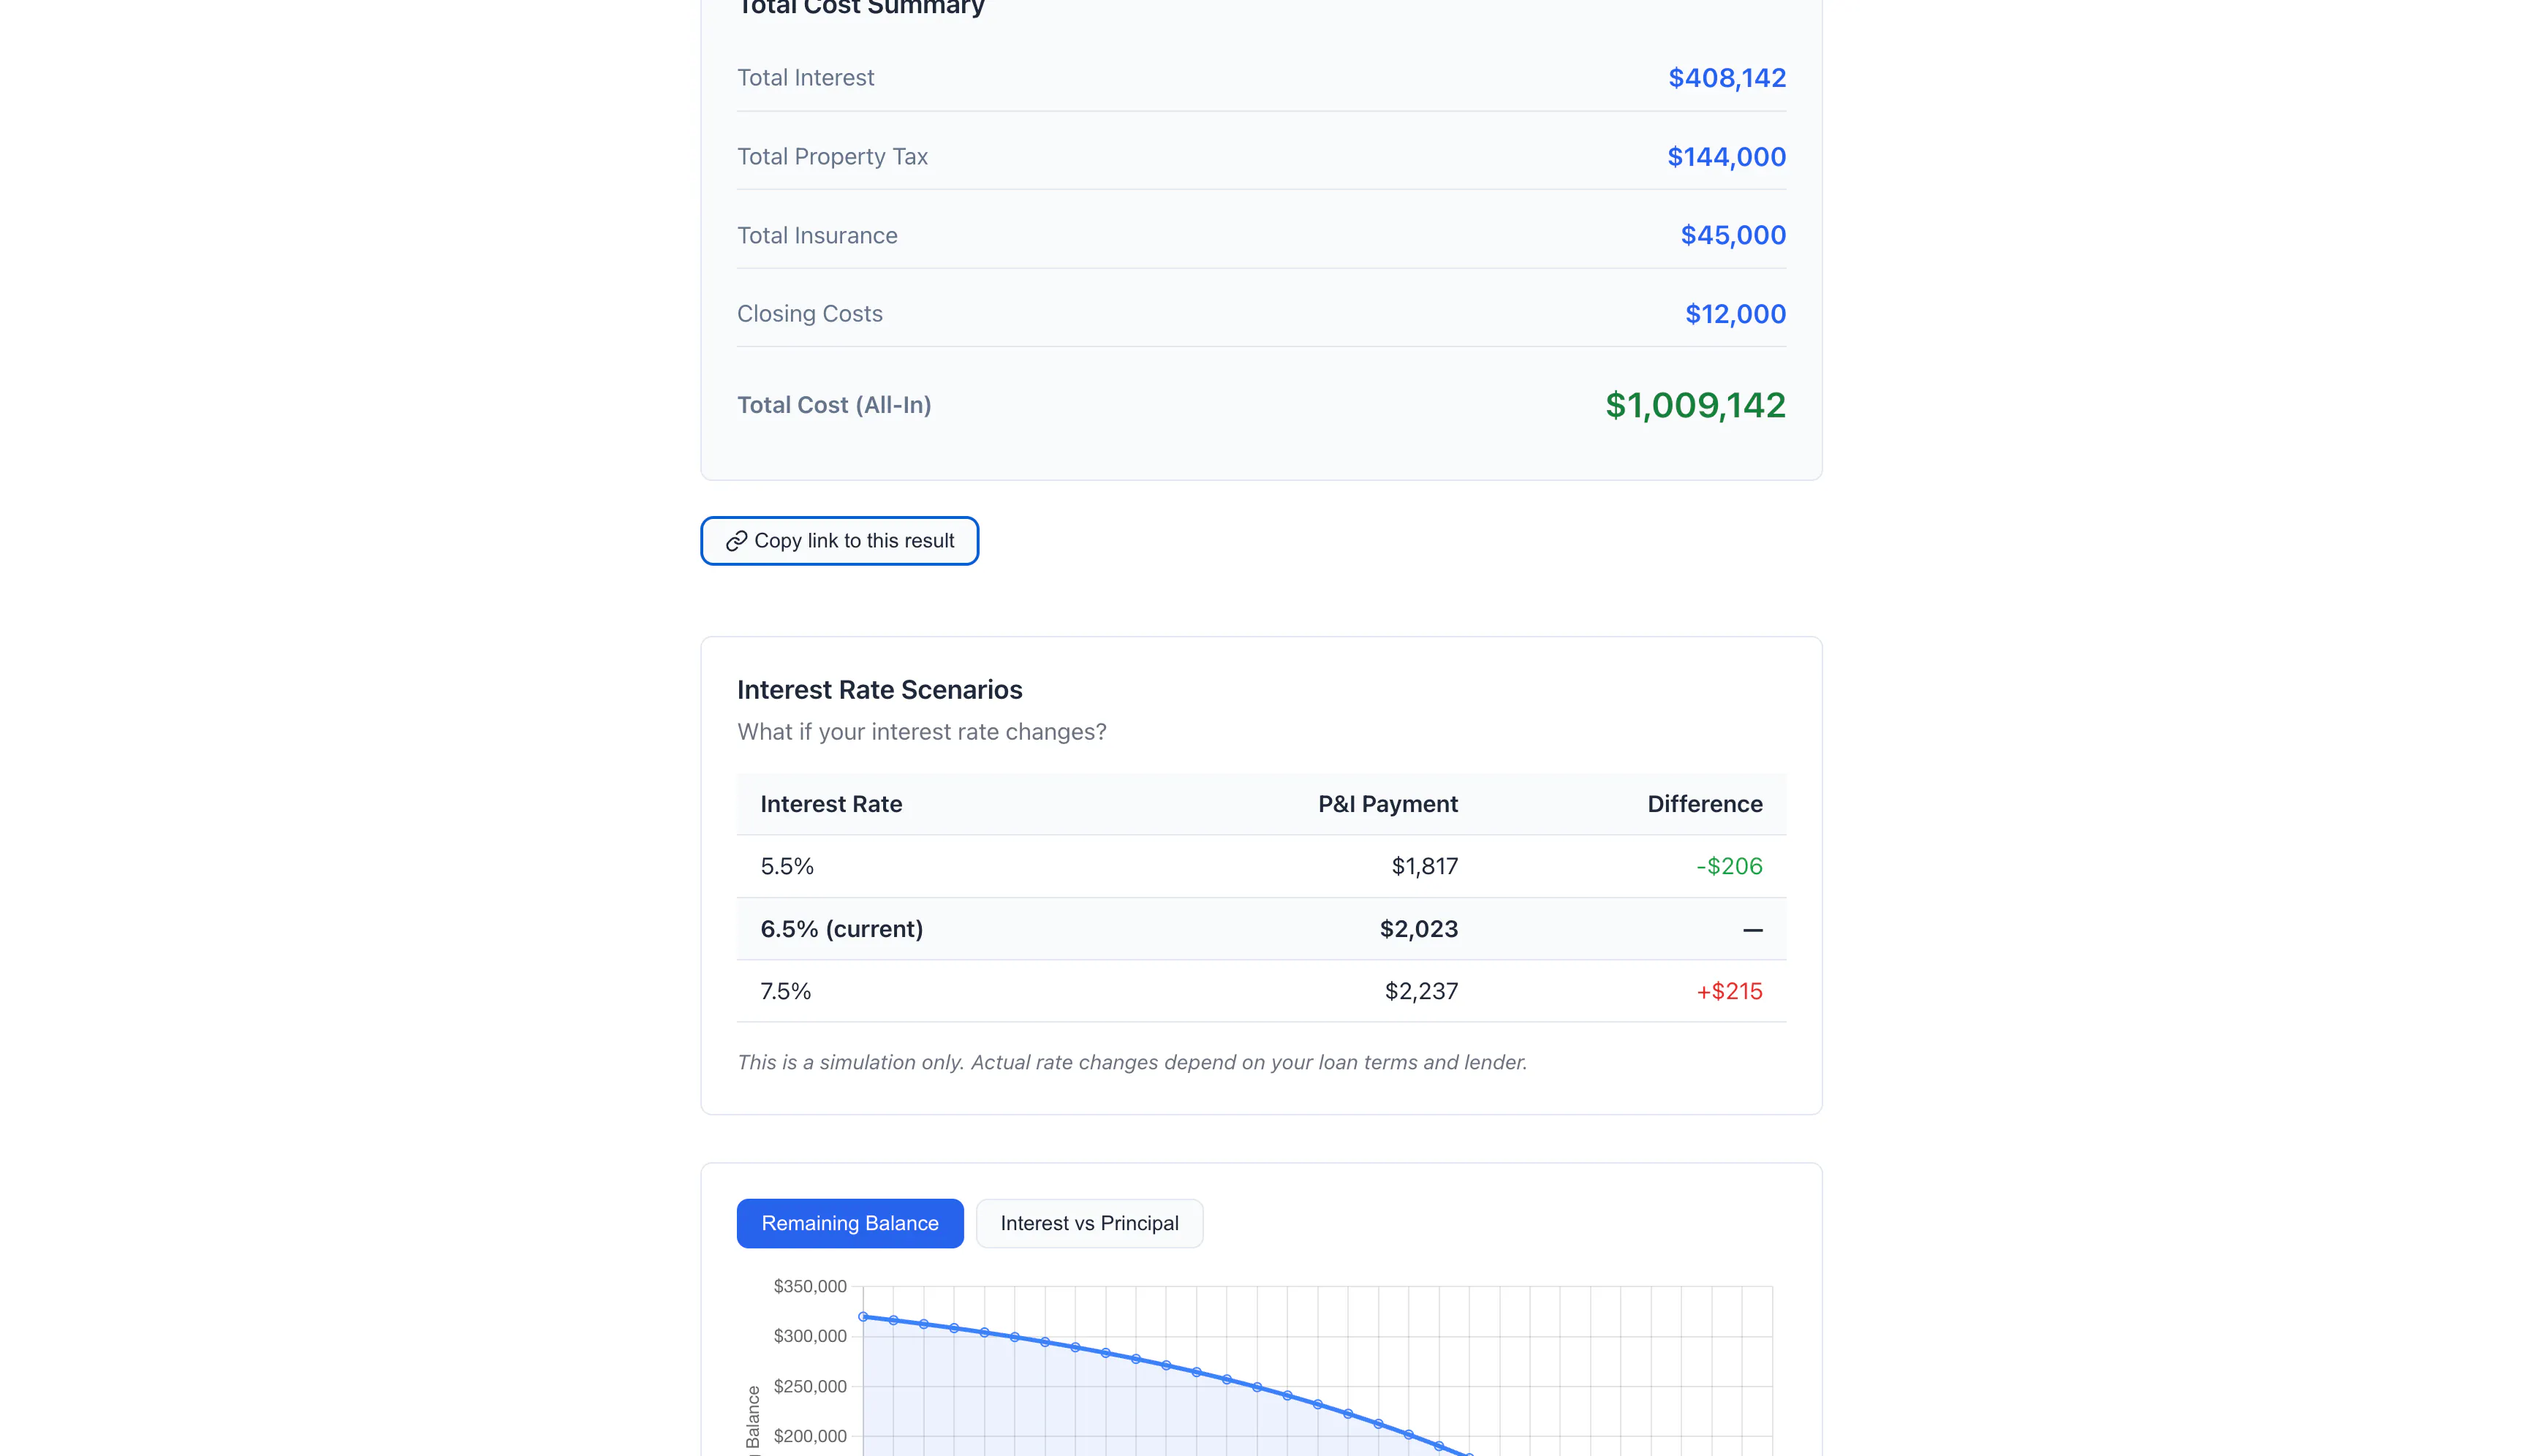The width and height of the screenshot is (2525, 1456).
Task: Click the first data point on the balance chart
Action: 863,1317
